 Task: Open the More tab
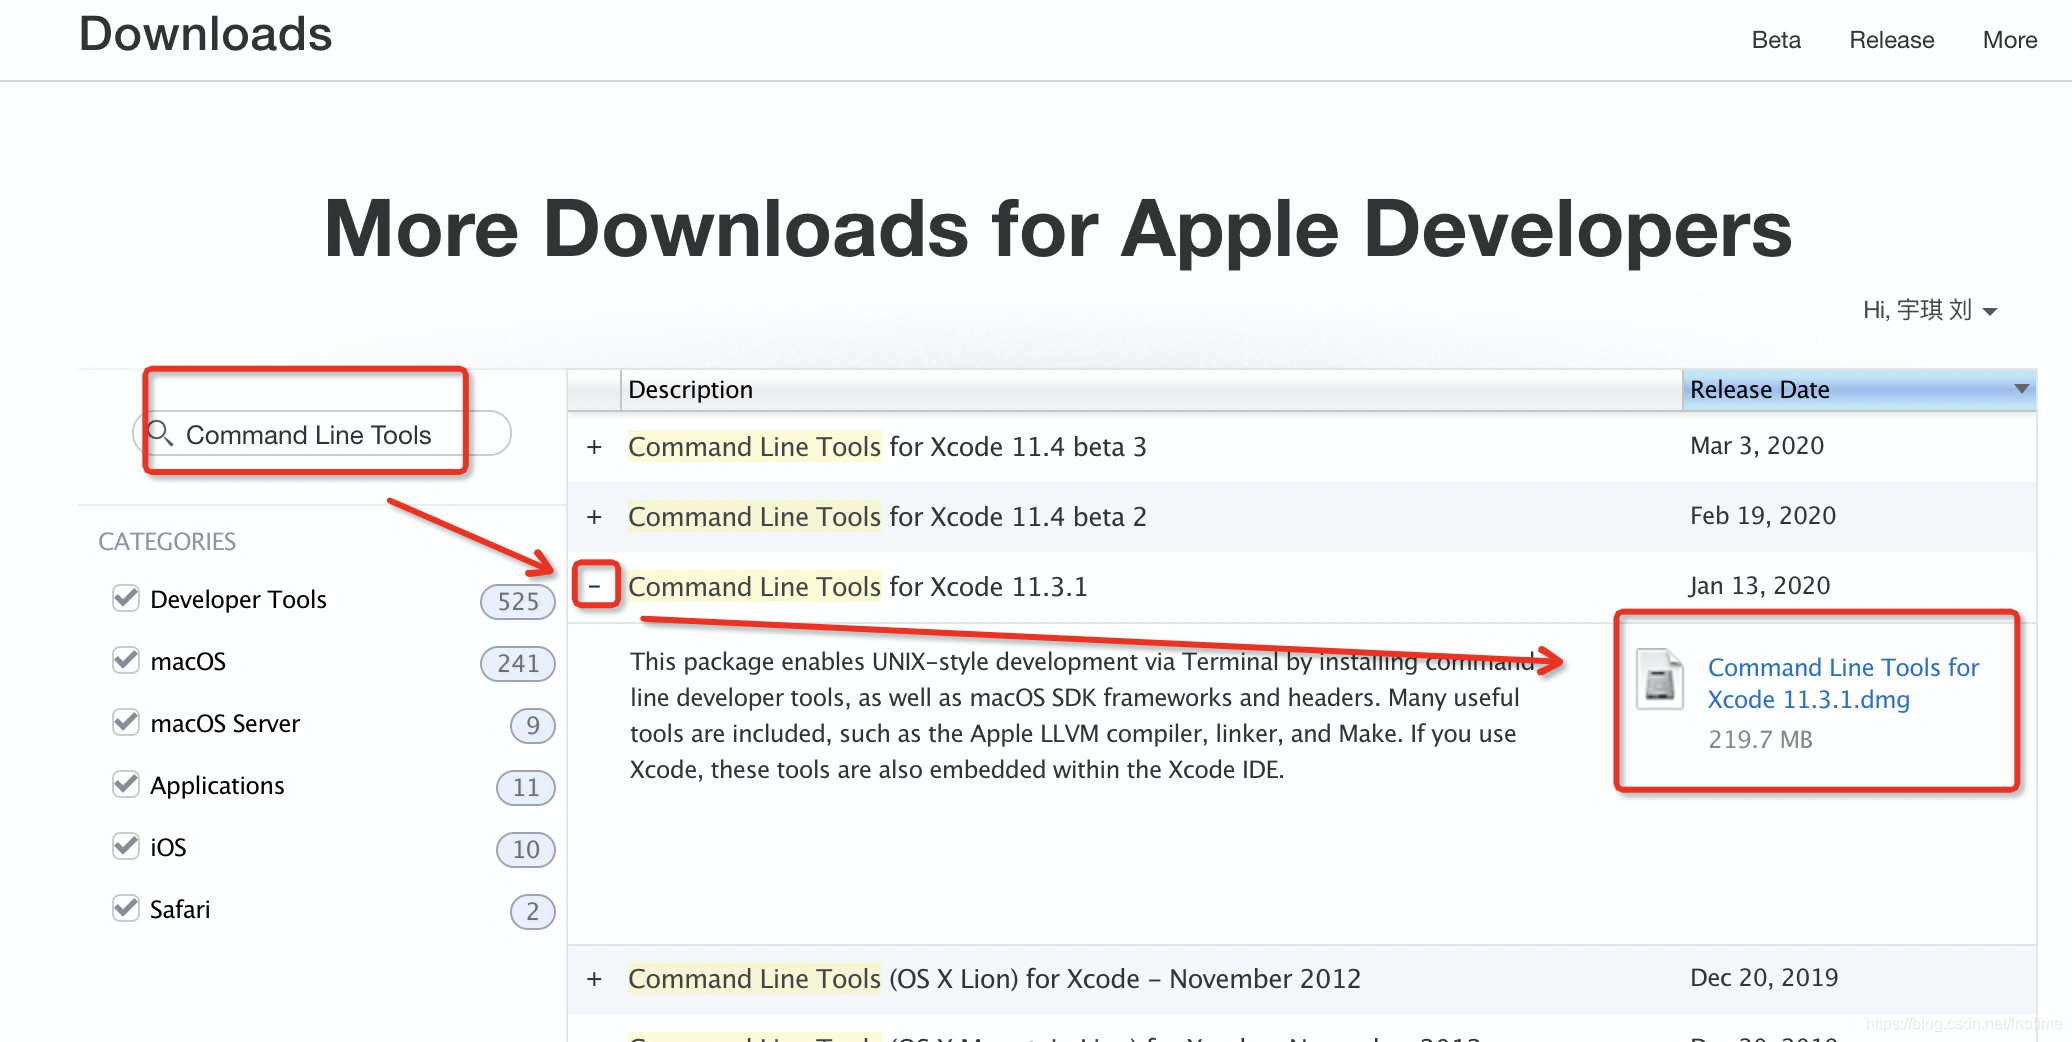click(x=2010, y=40)
